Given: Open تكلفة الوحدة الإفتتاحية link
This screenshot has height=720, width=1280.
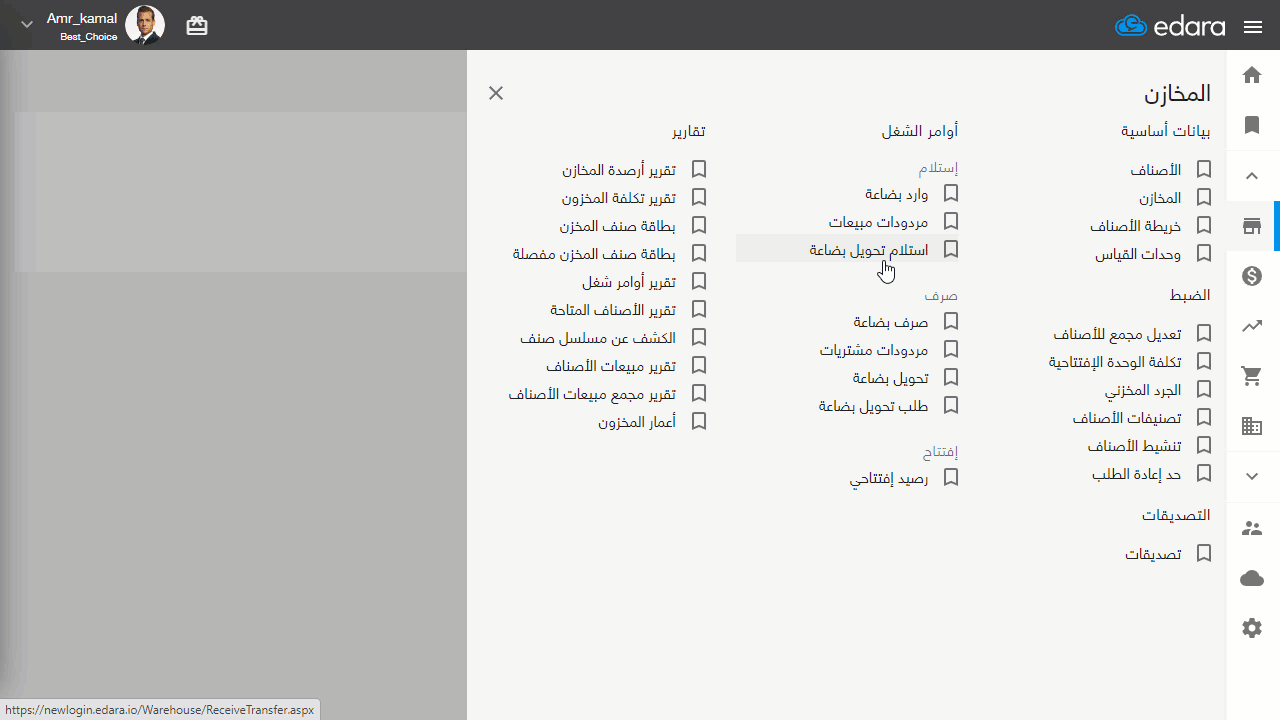Looking at the screenshot, I should (1115, 362).
